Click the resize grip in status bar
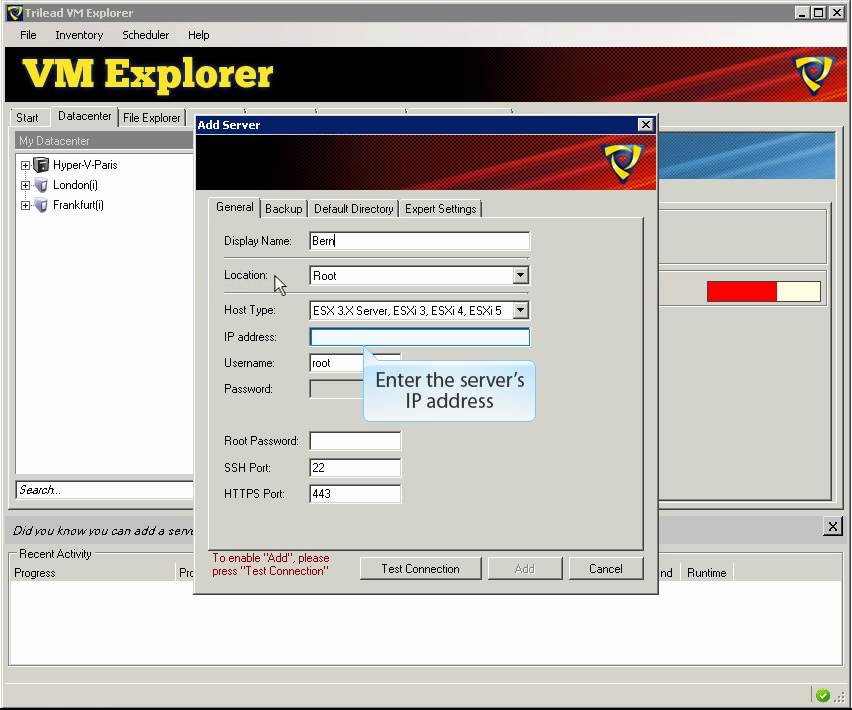The height and width of the screenshot is (710, 852). (840, 696)
